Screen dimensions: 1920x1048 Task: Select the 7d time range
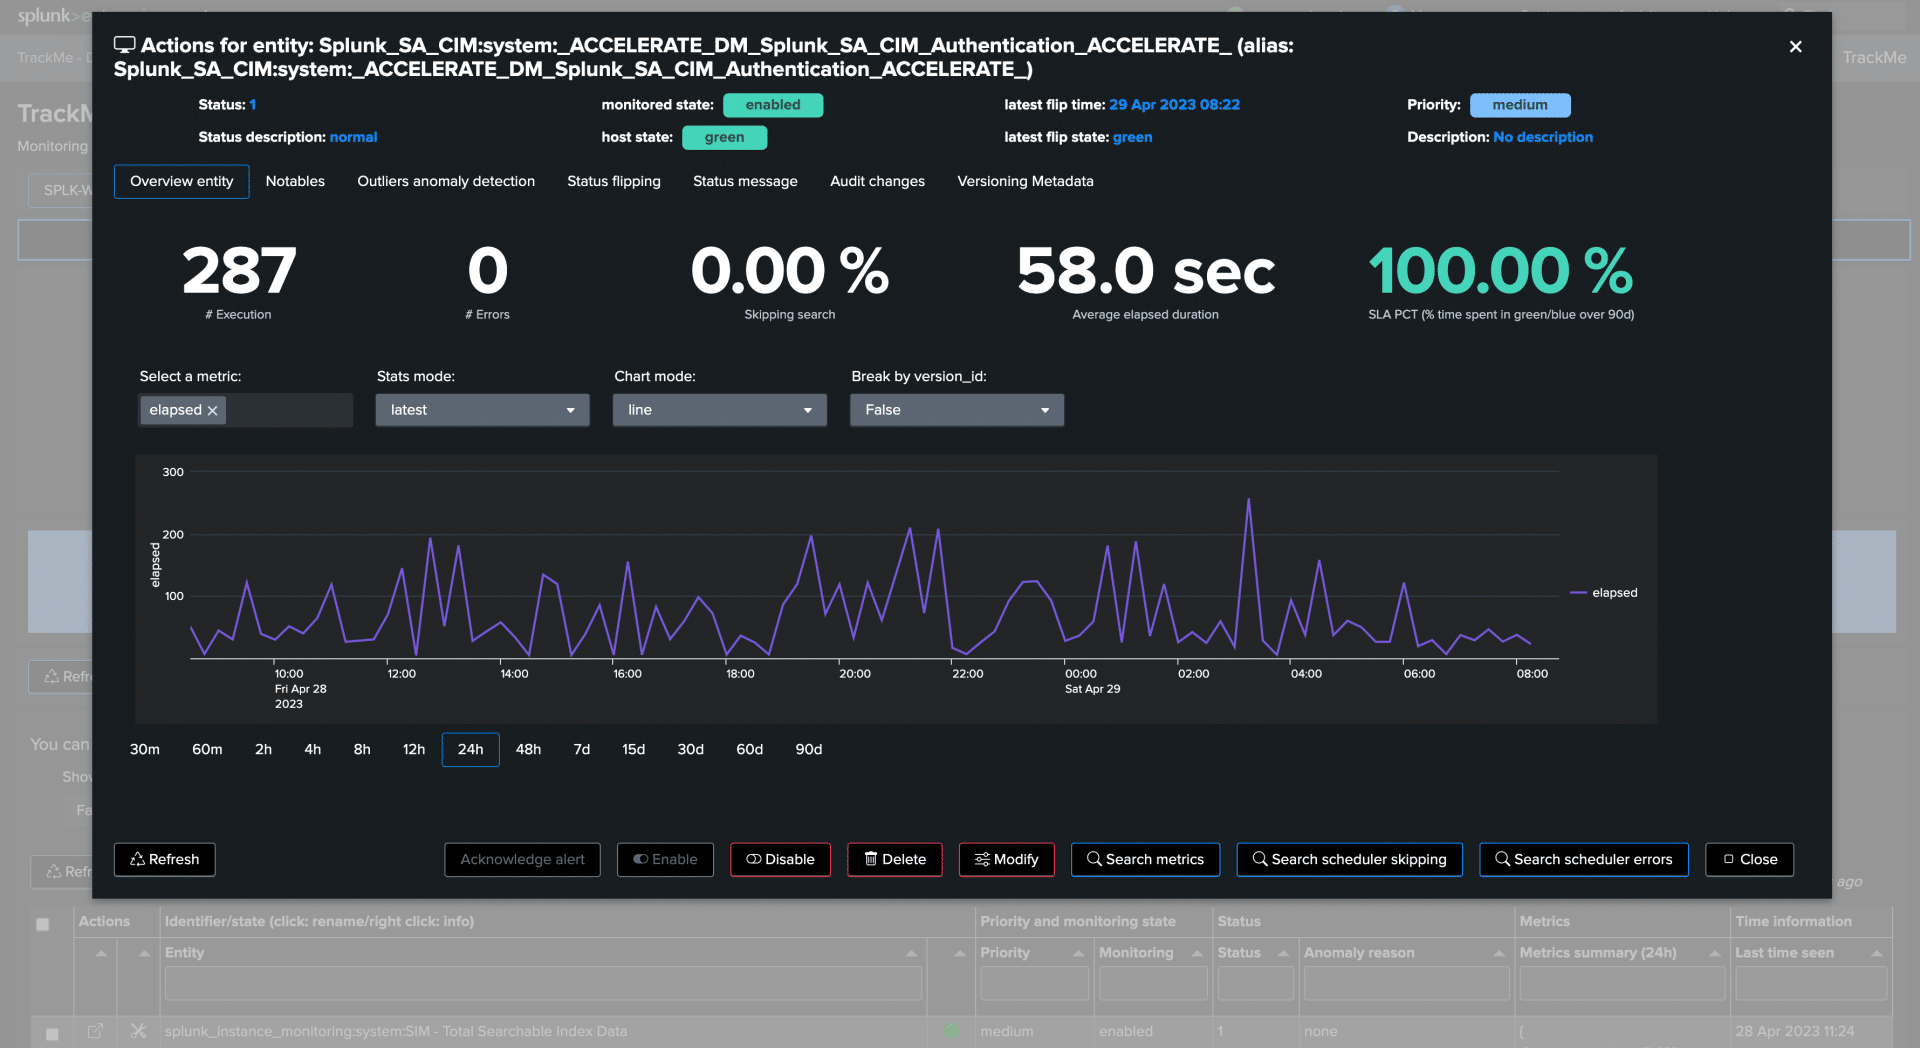581,749
